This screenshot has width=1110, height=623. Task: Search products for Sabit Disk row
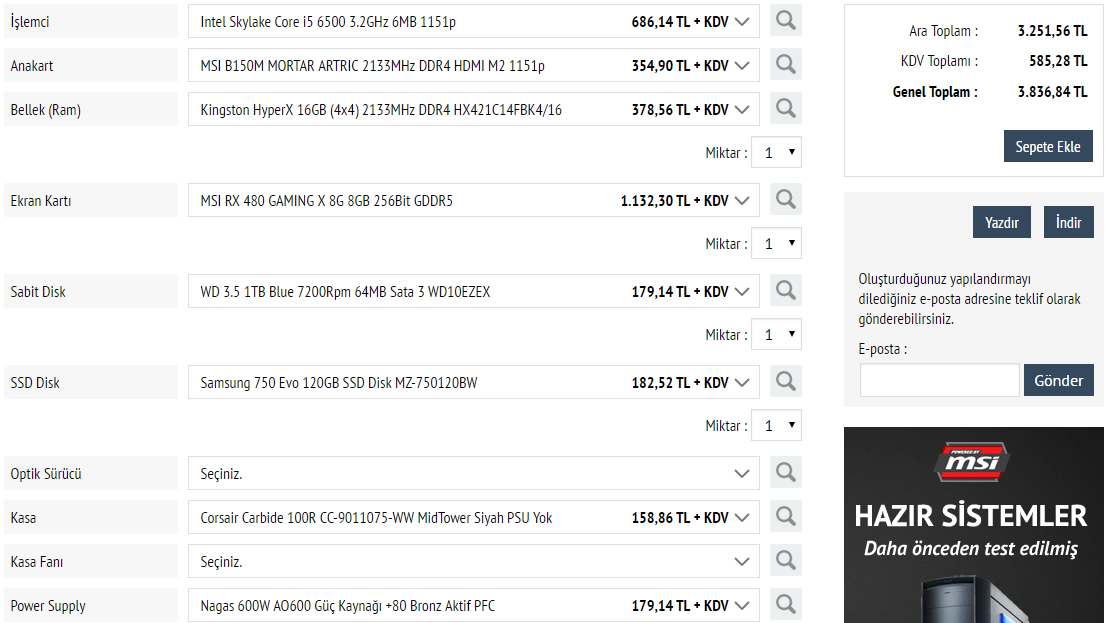(785, 291)
